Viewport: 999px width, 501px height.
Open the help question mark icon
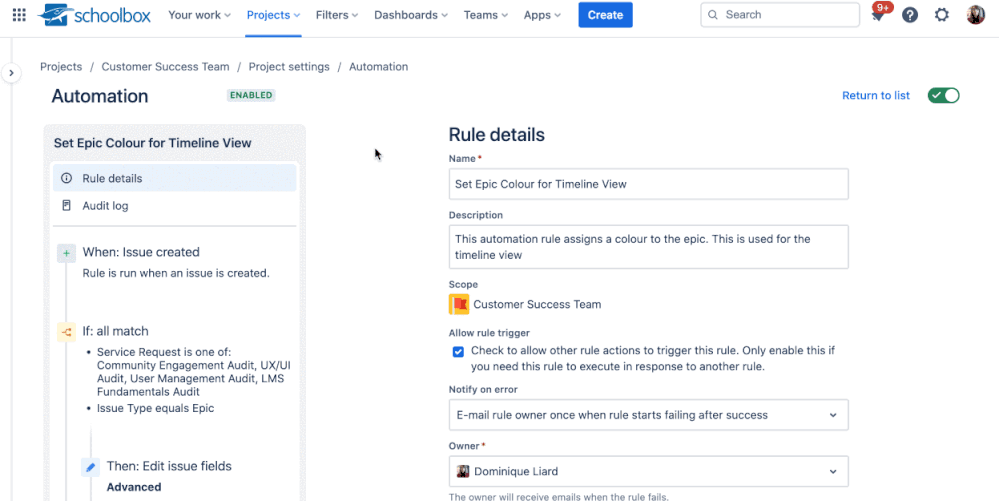coord(910,15)
